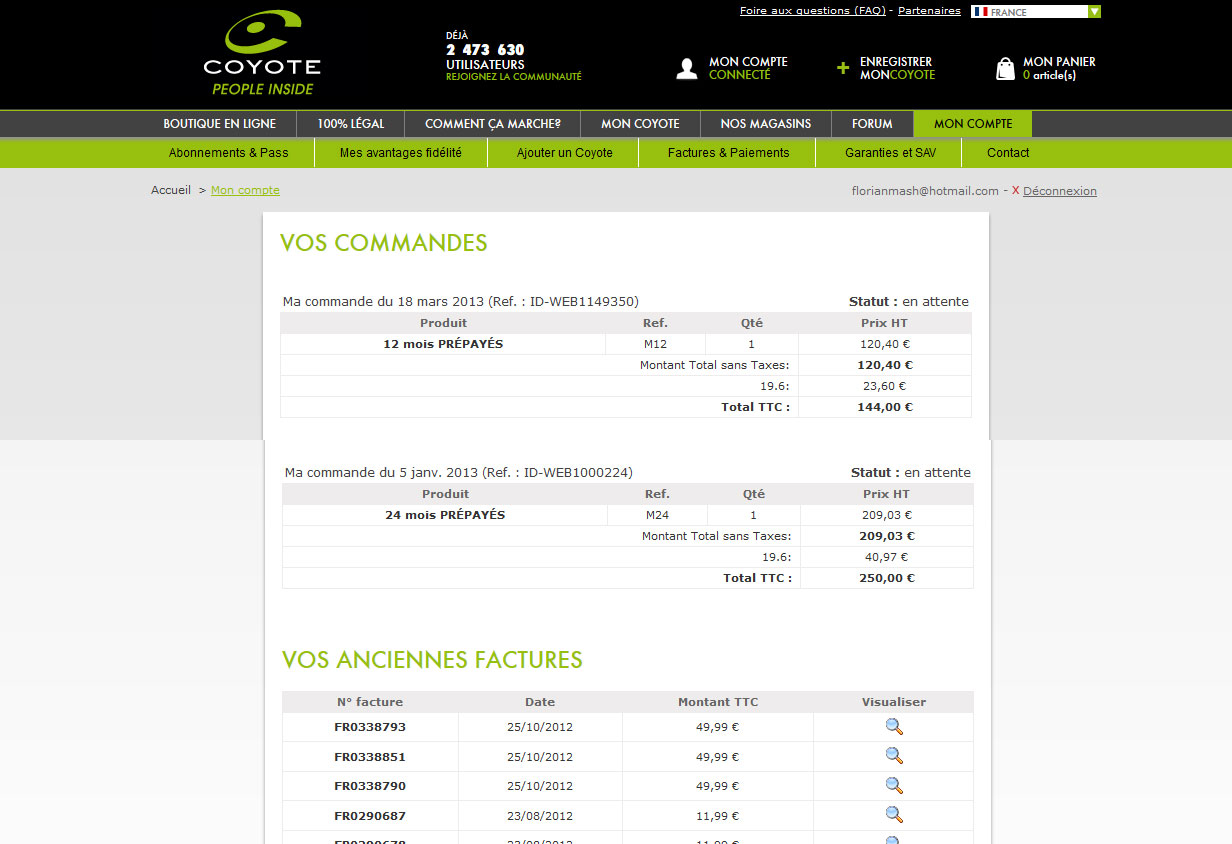Open the shopping bag cart icon
This screenshot has height=844, width=1232.
pyautogui.click(x=1005, y=68)
